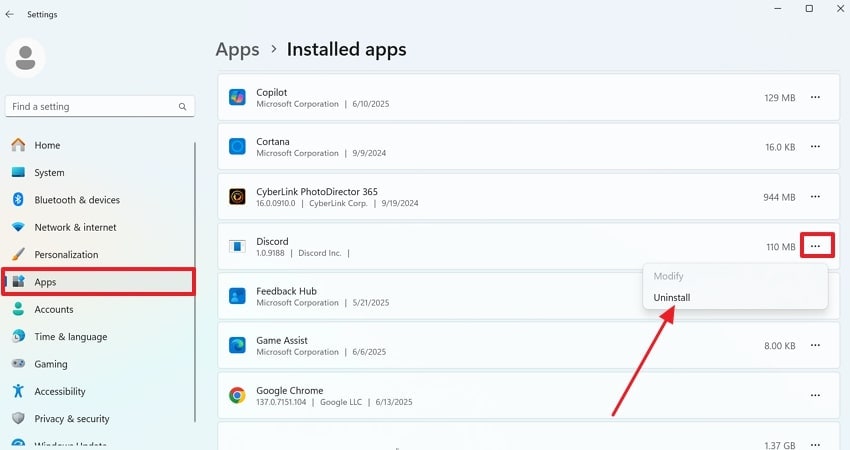Image resolution: width=850 pixels, height=450 pixels.
Task: Click the System monitor icon
Action: pos(18,172)
